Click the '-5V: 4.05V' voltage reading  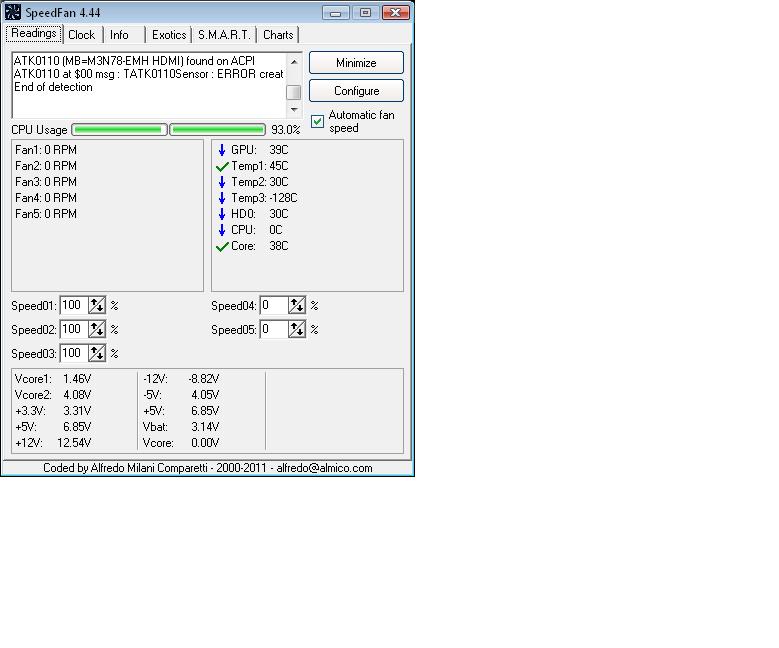(181, 395)
